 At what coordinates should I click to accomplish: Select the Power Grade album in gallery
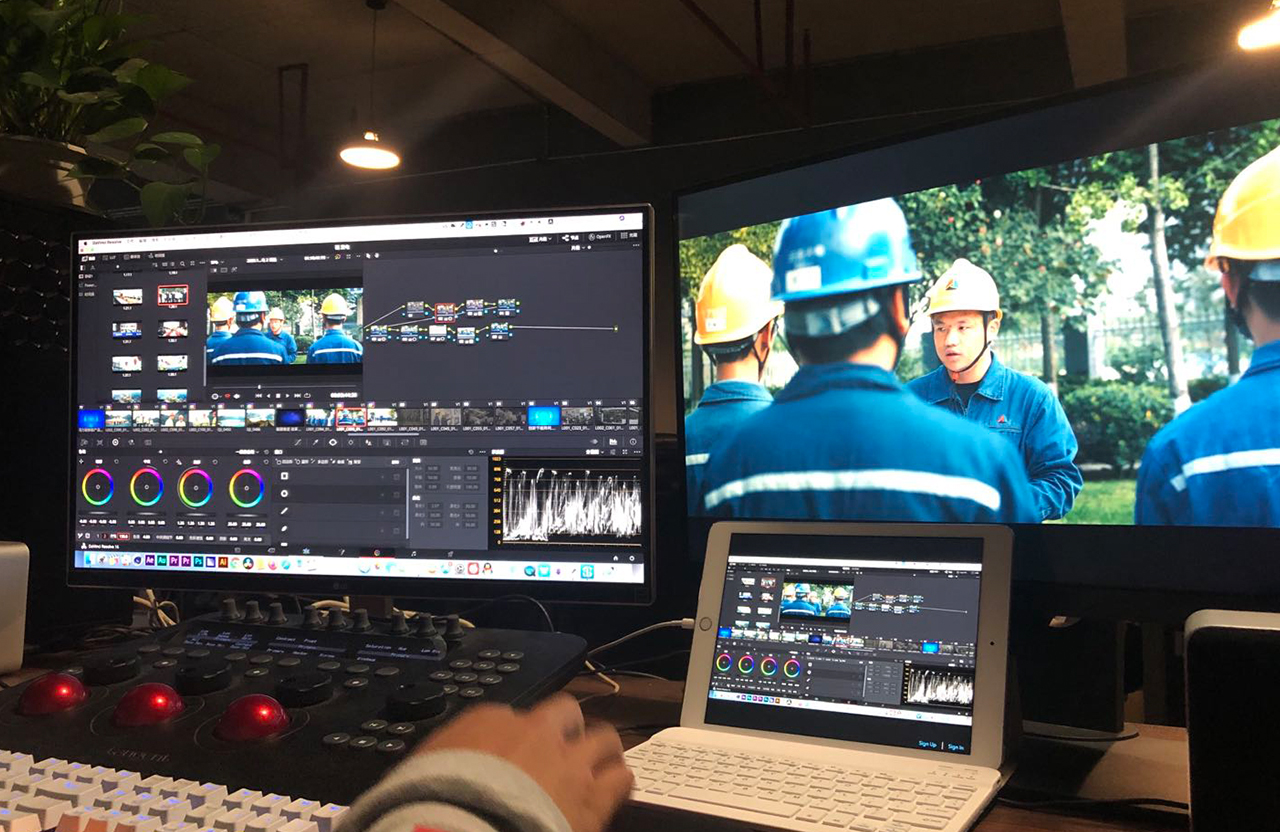click(x=90, y=284)
